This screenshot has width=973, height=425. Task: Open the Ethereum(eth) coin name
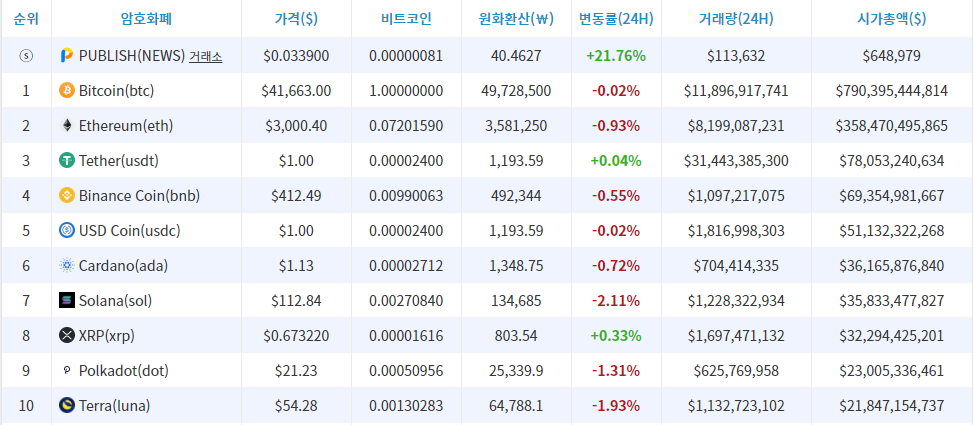(126, 126)
